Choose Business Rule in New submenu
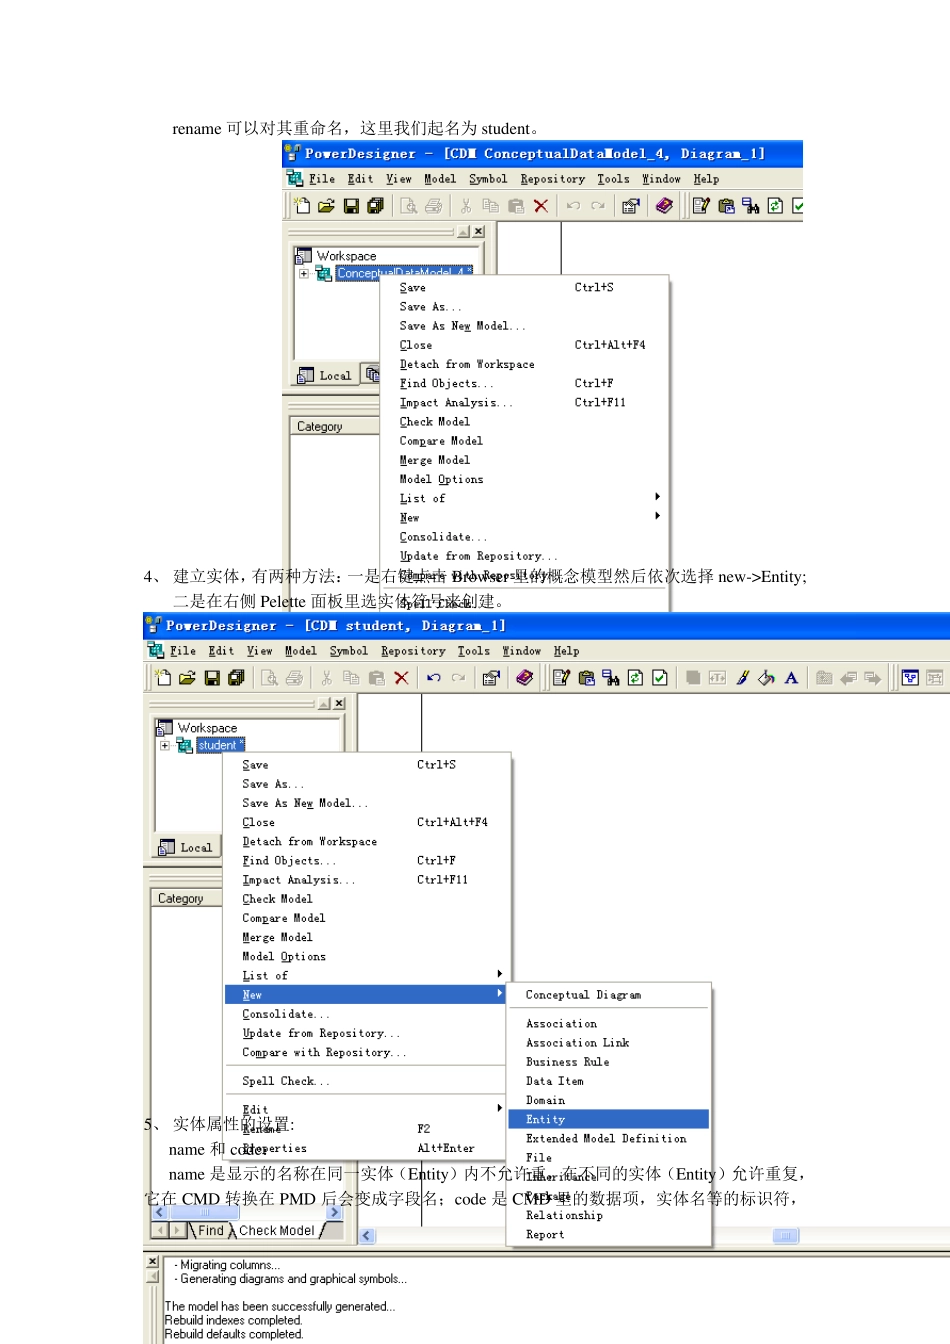Viewport: 950px width, 1344px height. pos(609,1062)
